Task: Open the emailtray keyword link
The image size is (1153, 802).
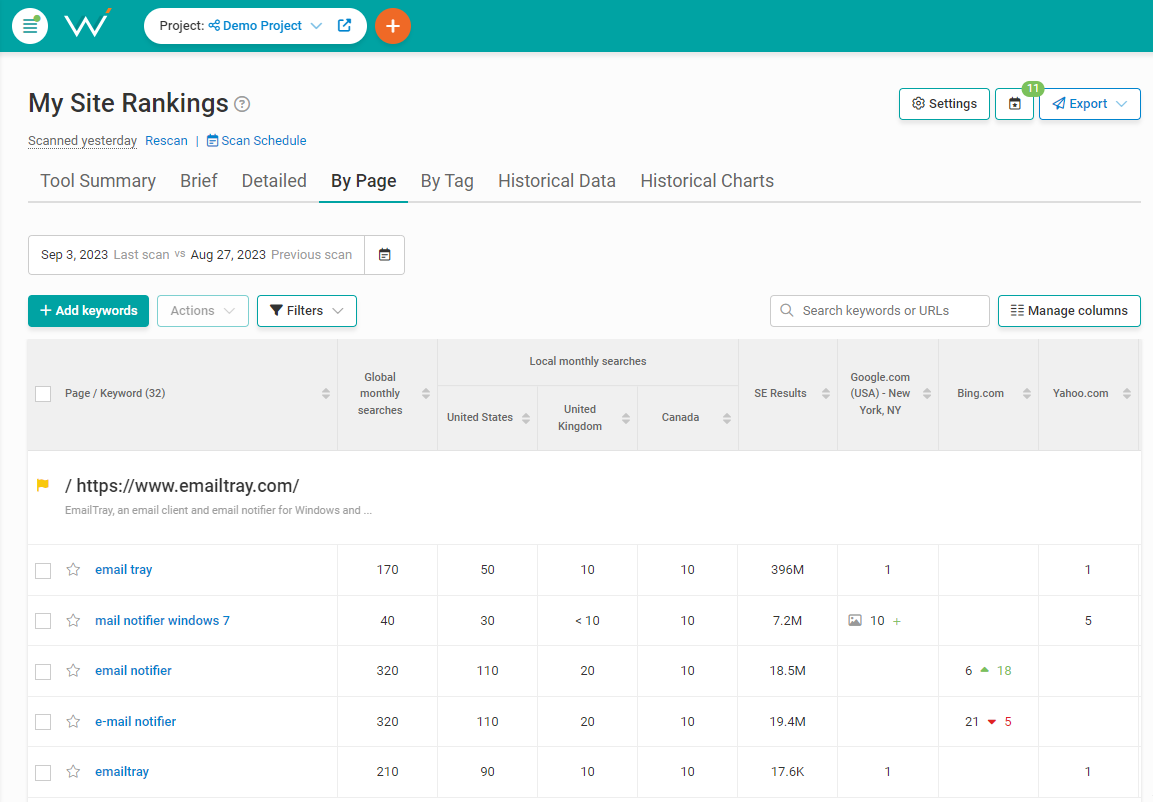Action: tap(122, 772)
